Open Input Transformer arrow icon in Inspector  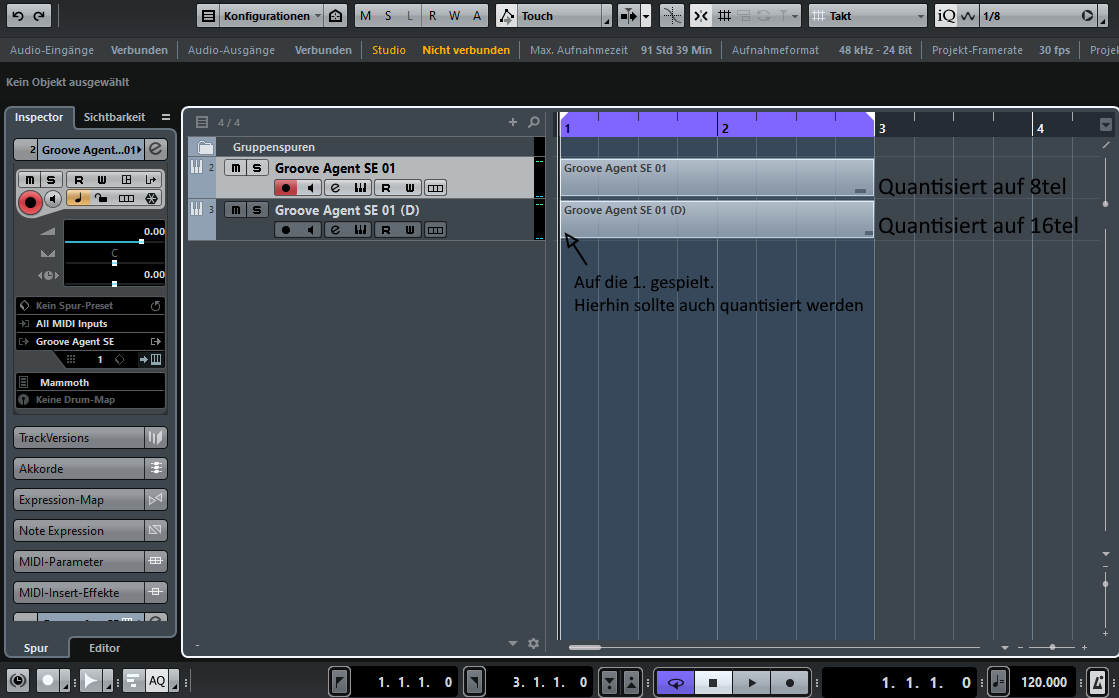[x=151, y=180]
